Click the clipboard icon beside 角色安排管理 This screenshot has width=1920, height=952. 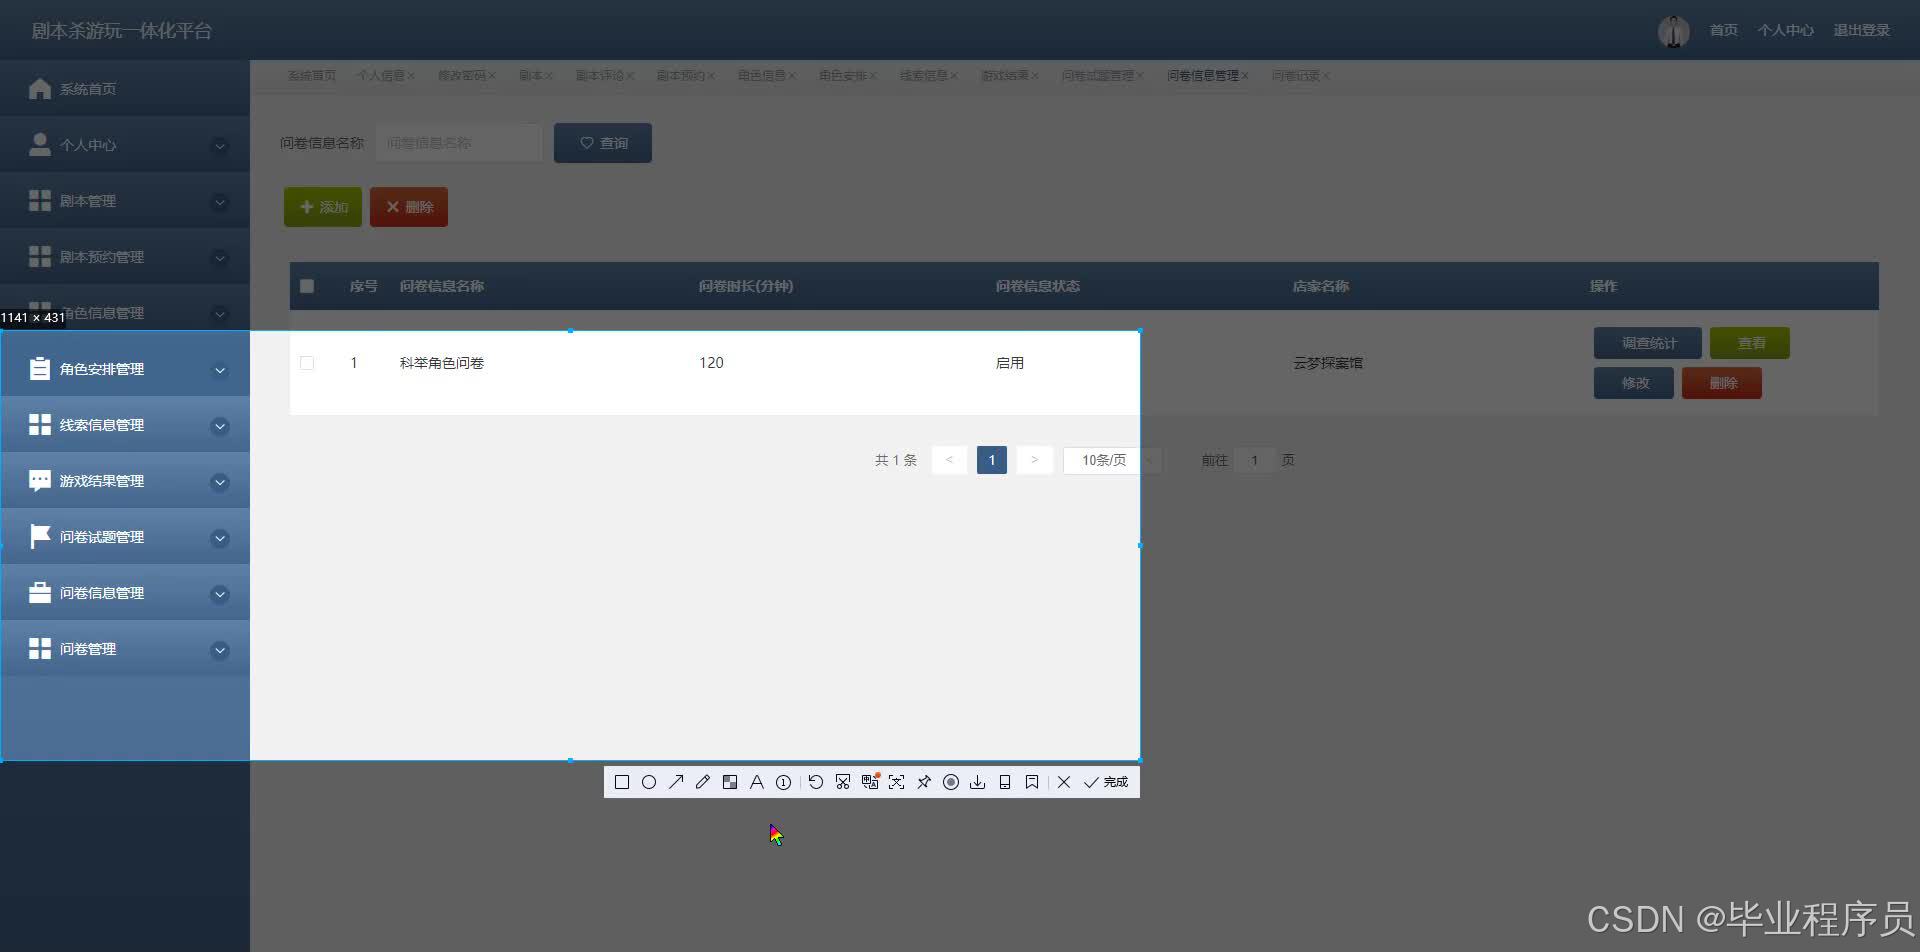pos(40,369)
